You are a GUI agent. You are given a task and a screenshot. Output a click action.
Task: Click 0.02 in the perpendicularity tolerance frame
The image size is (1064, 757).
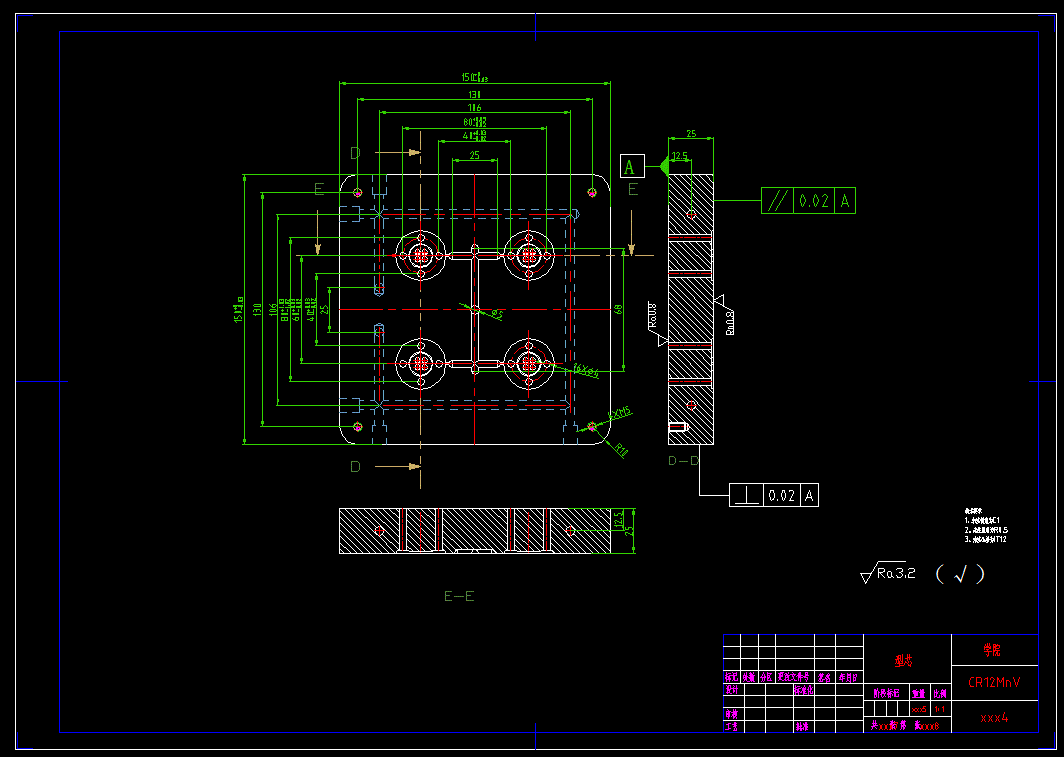[x=782, y=495]
